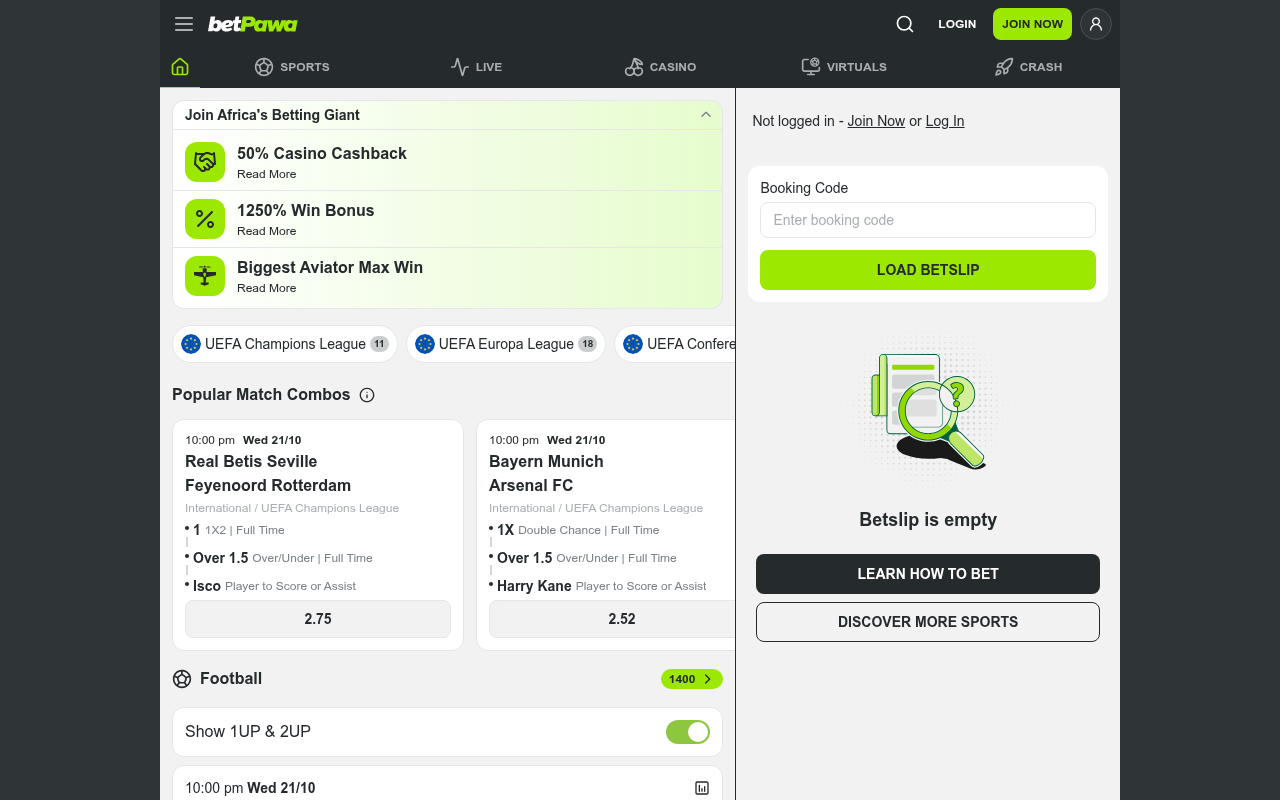Click the Win Bonus percent icon

pos(205,219)
